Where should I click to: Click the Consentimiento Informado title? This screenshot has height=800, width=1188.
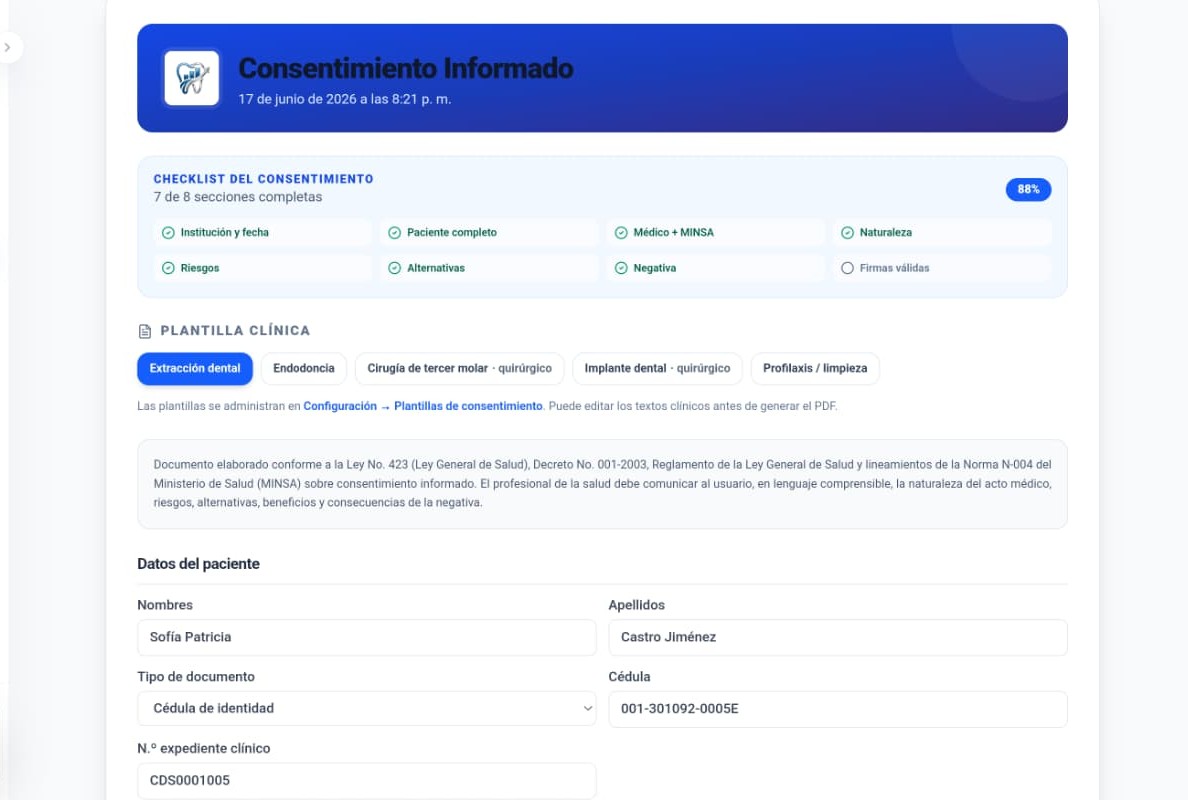point(406,68)
